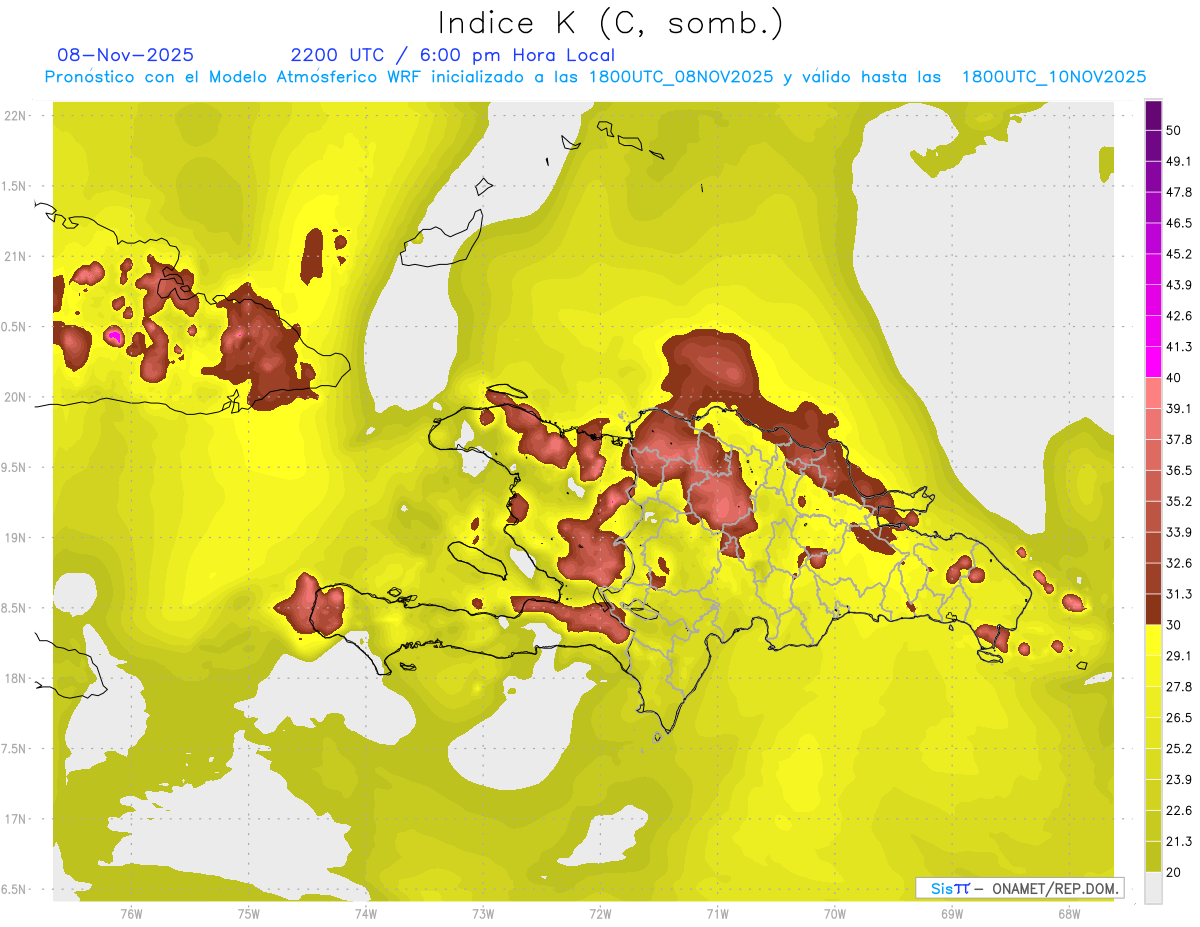Click colorbar label "29.1"
The height and width of the screenshot is (927, 1200).
(1178, 656)
